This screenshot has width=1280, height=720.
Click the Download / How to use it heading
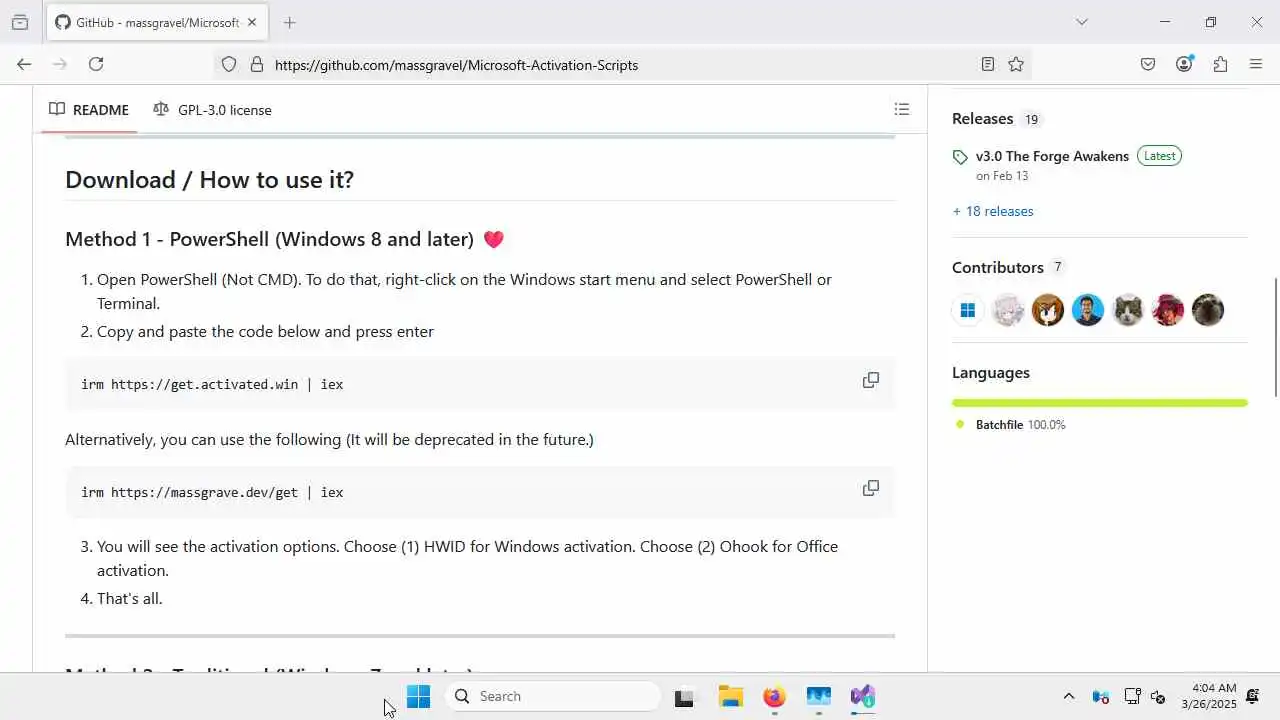pyautogui.click(x=209, y=180)
